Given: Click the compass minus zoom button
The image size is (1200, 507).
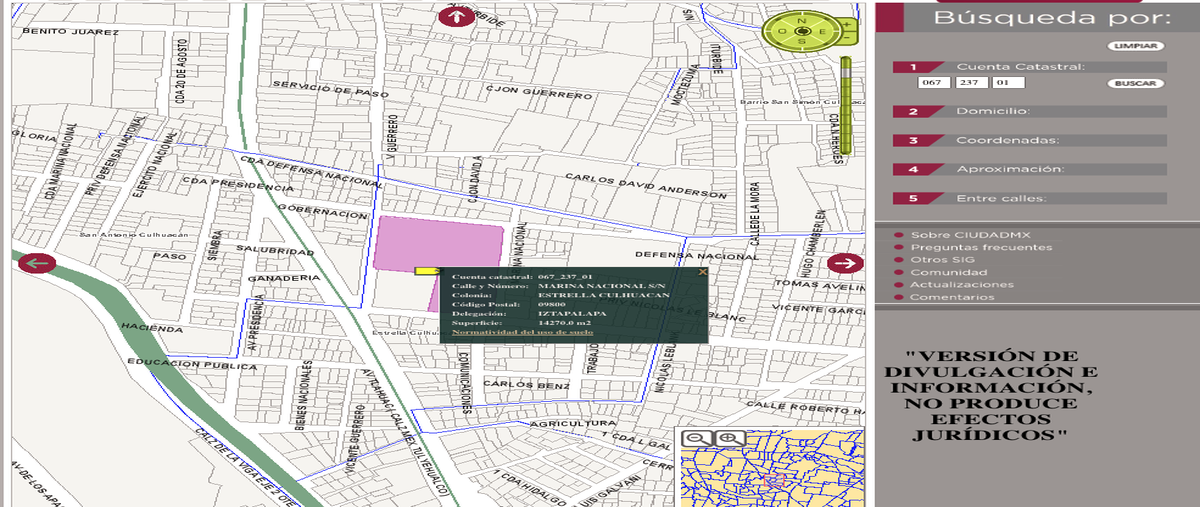Looking at the screenshot, I should (x=847, y=37).
